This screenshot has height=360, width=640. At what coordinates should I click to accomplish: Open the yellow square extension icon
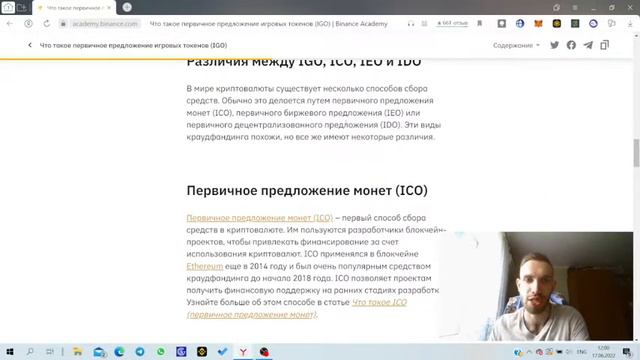(x=557, y=24)
